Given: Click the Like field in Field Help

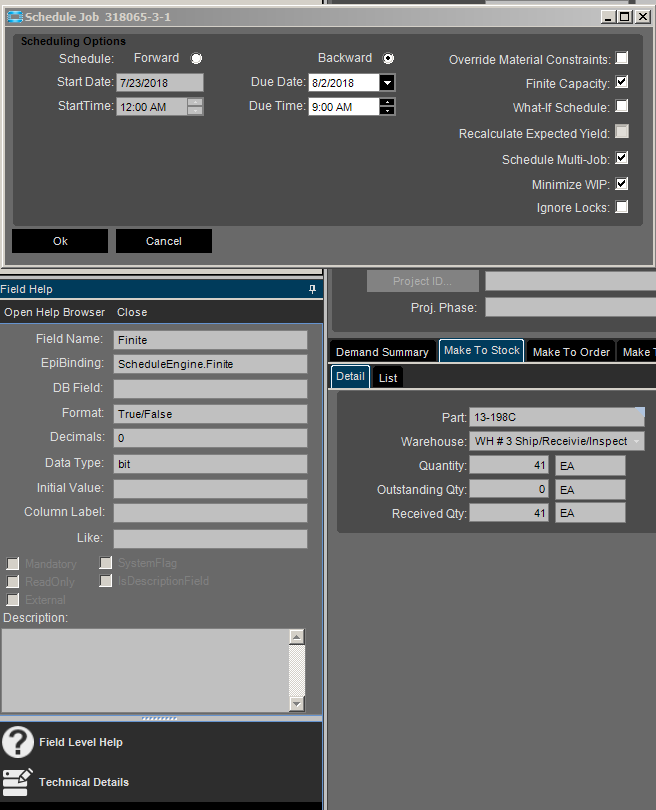Looking at the screenshot, I should click(210, 539).
